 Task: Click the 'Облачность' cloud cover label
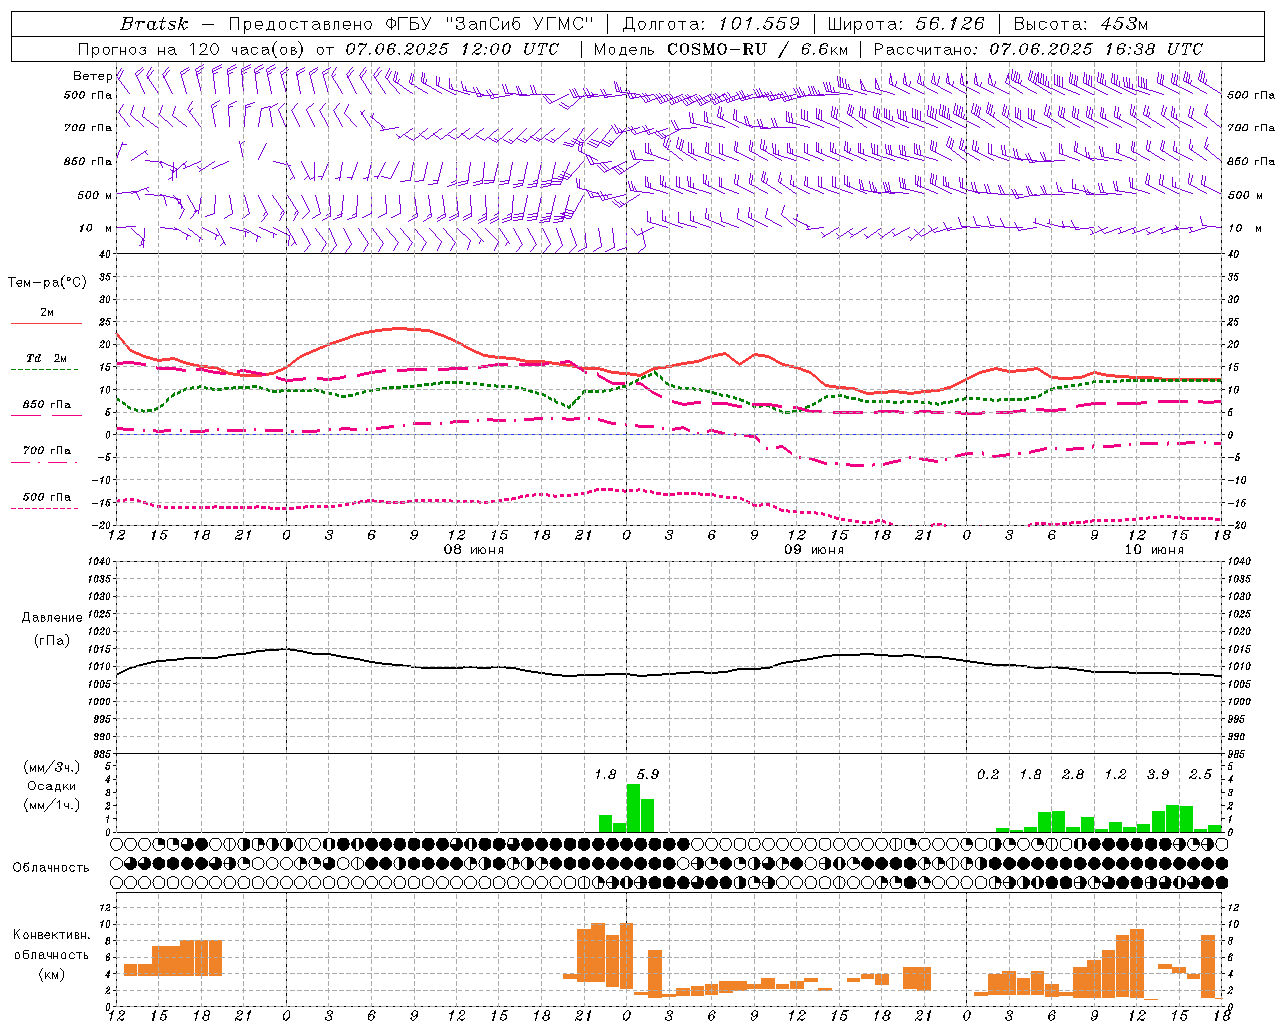pos(51,867)
